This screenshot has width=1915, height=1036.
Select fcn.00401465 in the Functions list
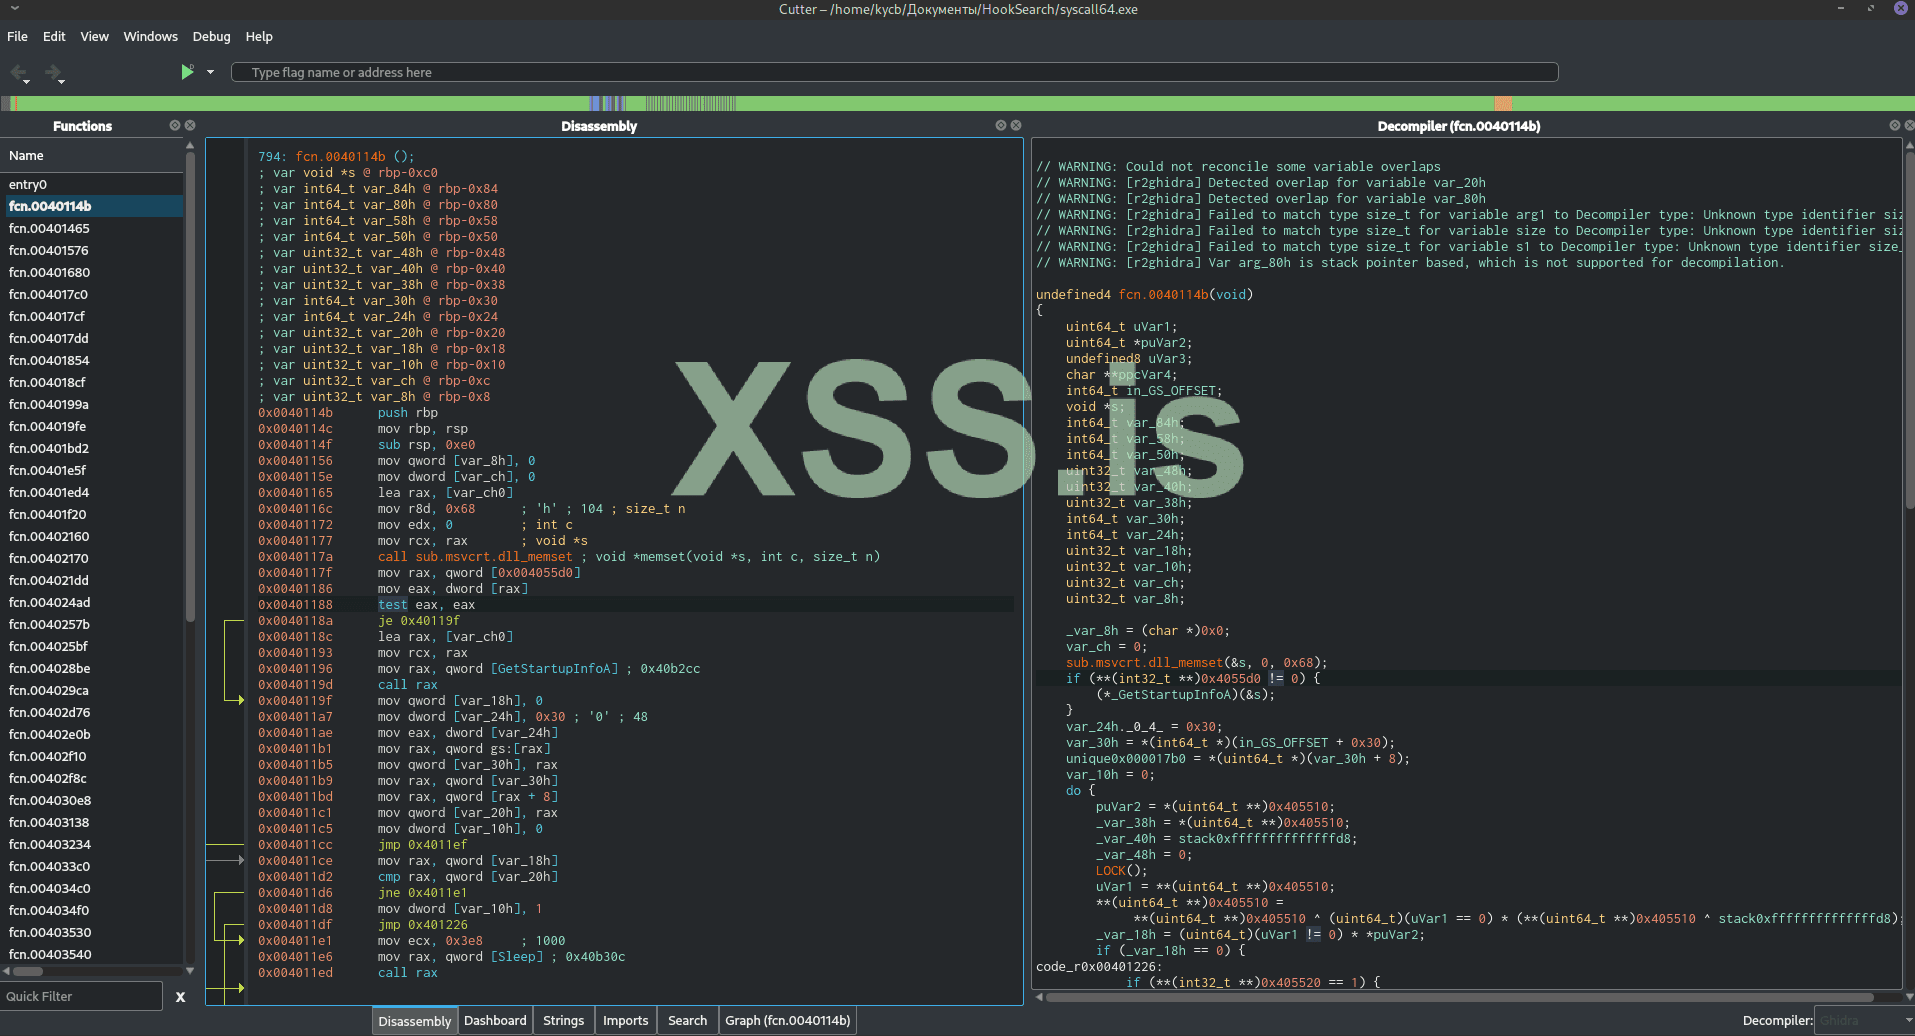(x=92, y=228)
